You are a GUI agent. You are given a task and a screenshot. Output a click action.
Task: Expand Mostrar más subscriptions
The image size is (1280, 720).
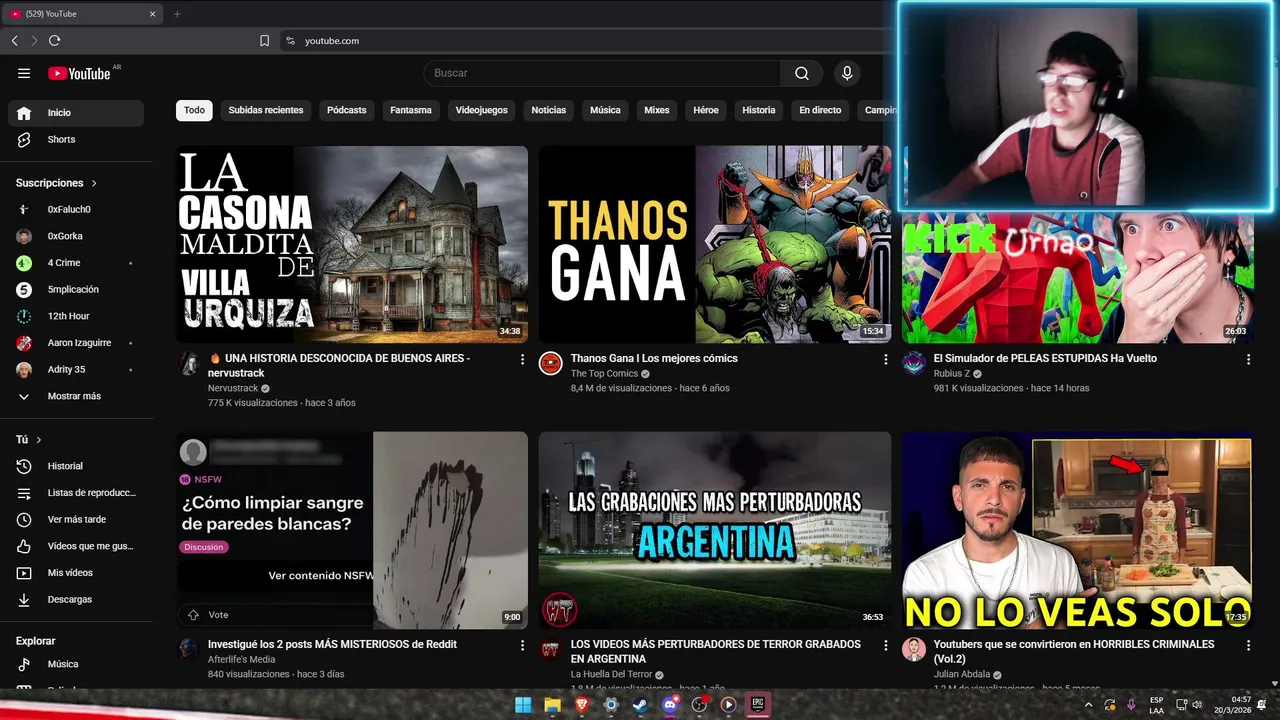(76, 396)
